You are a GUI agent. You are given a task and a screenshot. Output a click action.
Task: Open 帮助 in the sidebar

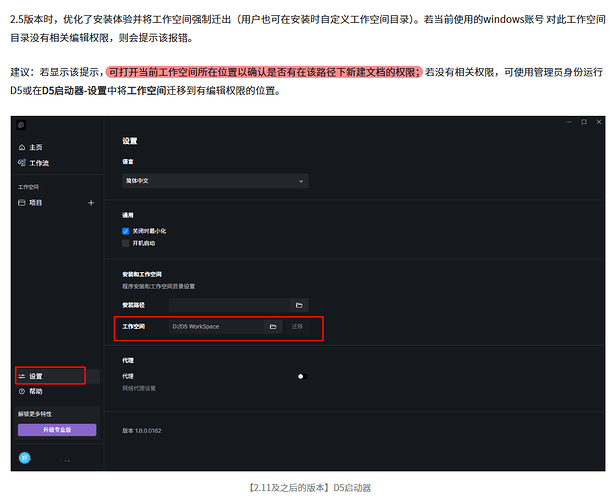(36, 391)
